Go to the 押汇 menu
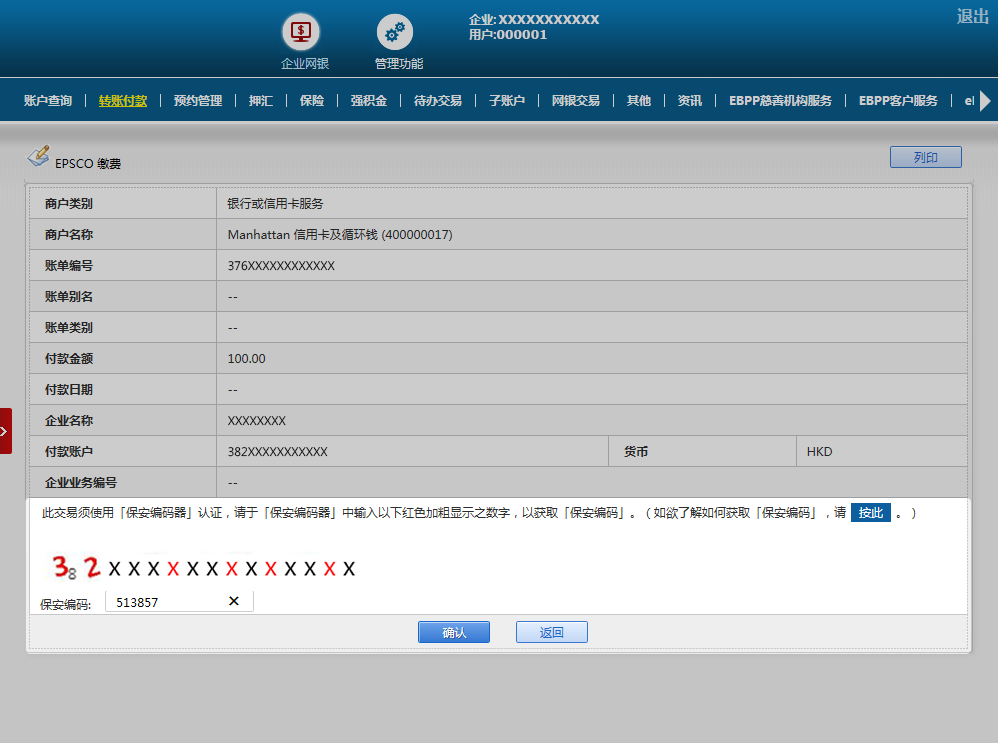Viewport: 998px width, 743px height. pos(261,101)
